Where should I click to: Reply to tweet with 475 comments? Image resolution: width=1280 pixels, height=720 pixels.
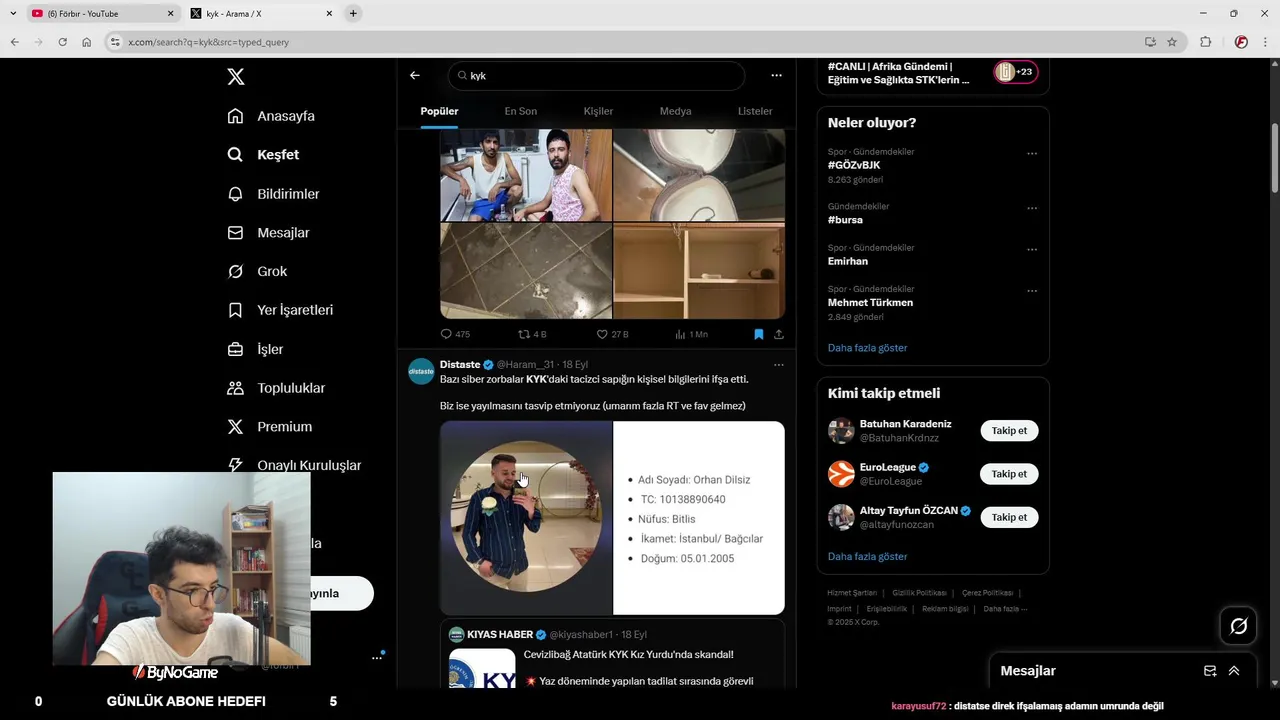click(x=455, y=334)
